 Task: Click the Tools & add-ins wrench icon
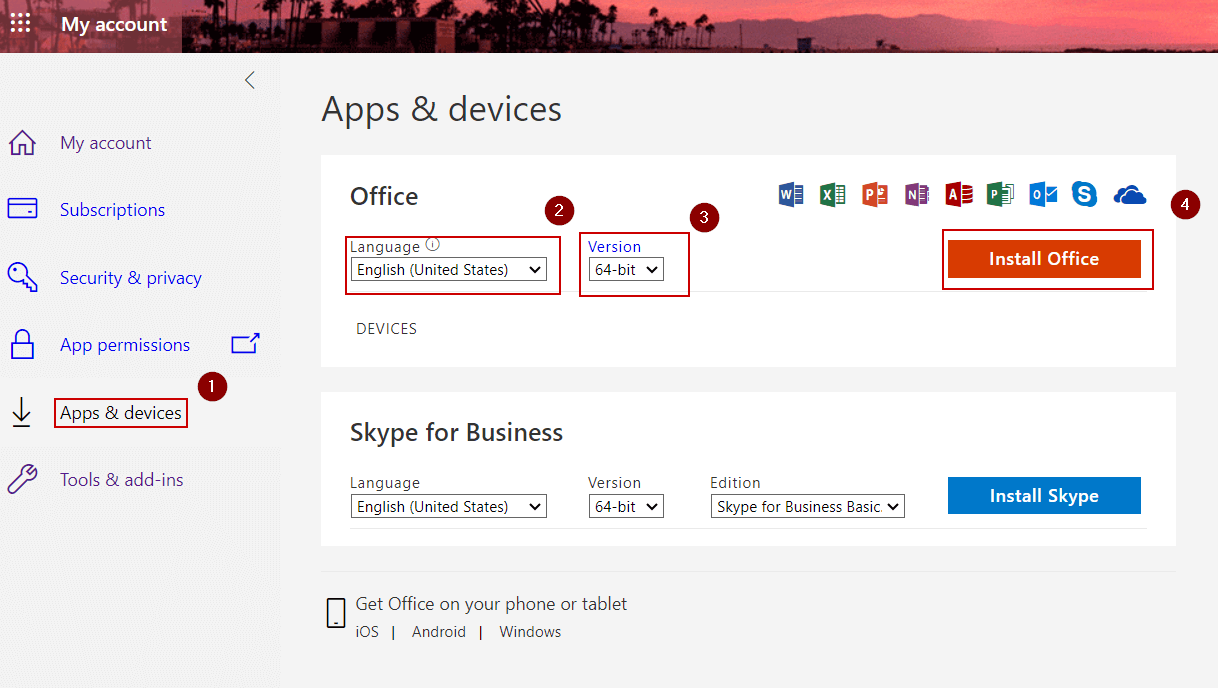coord(22,479)
